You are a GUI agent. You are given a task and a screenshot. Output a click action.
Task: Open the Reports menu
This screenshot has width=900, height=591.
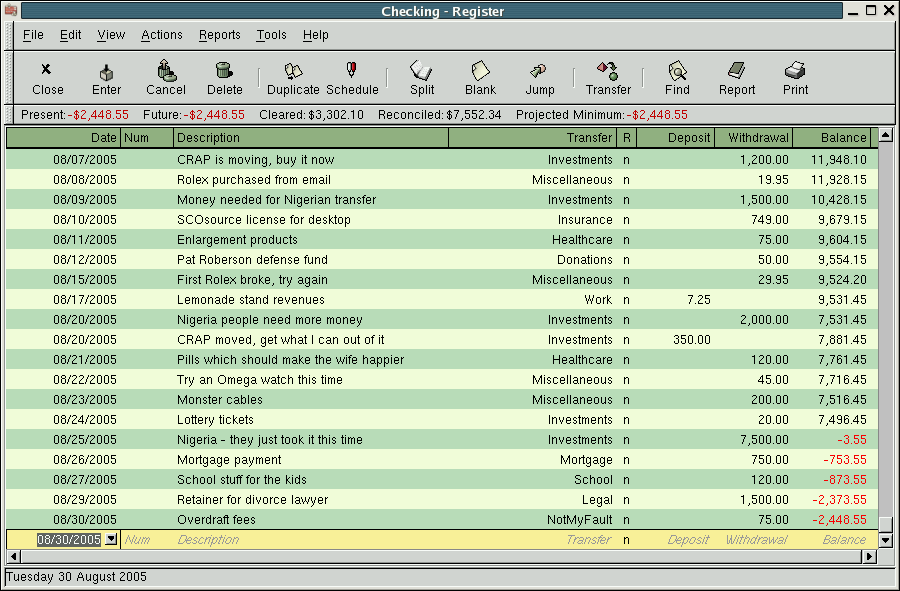coord(219,35)
